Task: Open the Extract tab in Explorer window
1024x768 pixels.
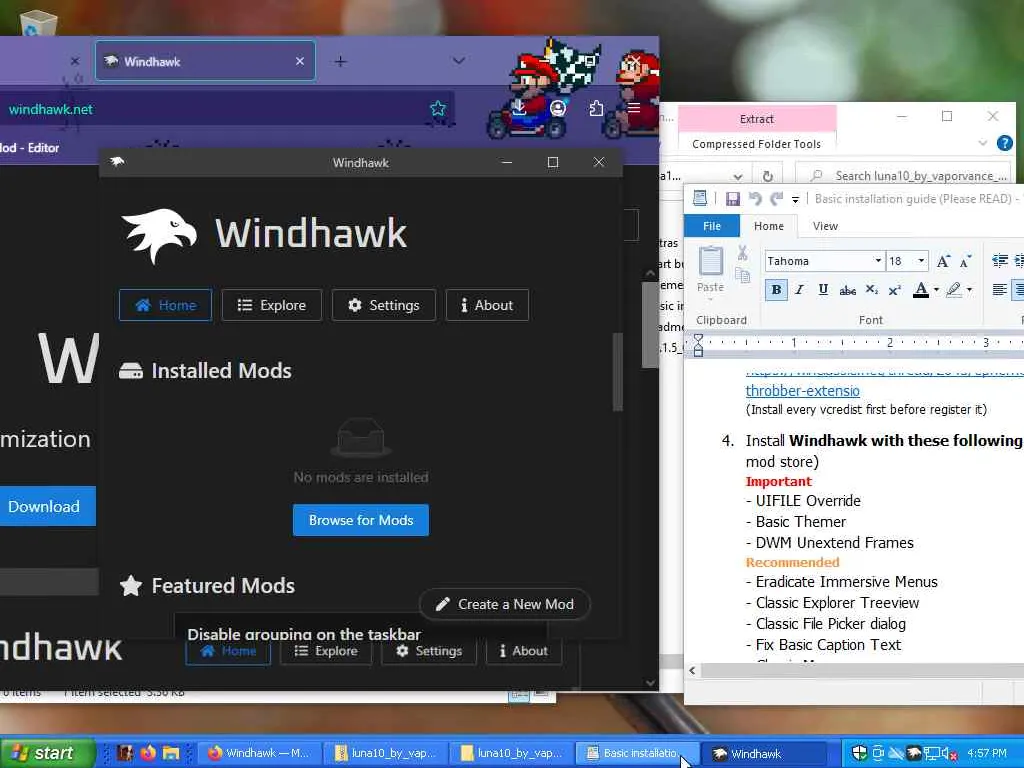Action: pyautogui.click(x=757, y=119)
